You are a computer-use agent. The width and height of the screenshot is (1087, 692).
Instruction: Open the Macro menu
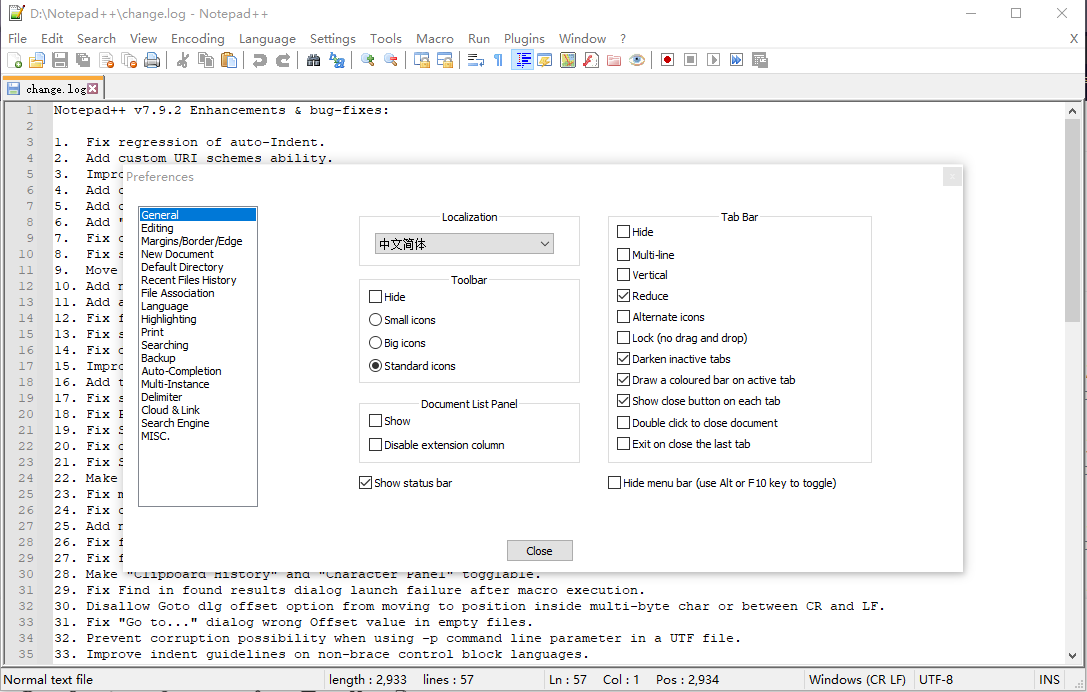click(x=435, y=39)
